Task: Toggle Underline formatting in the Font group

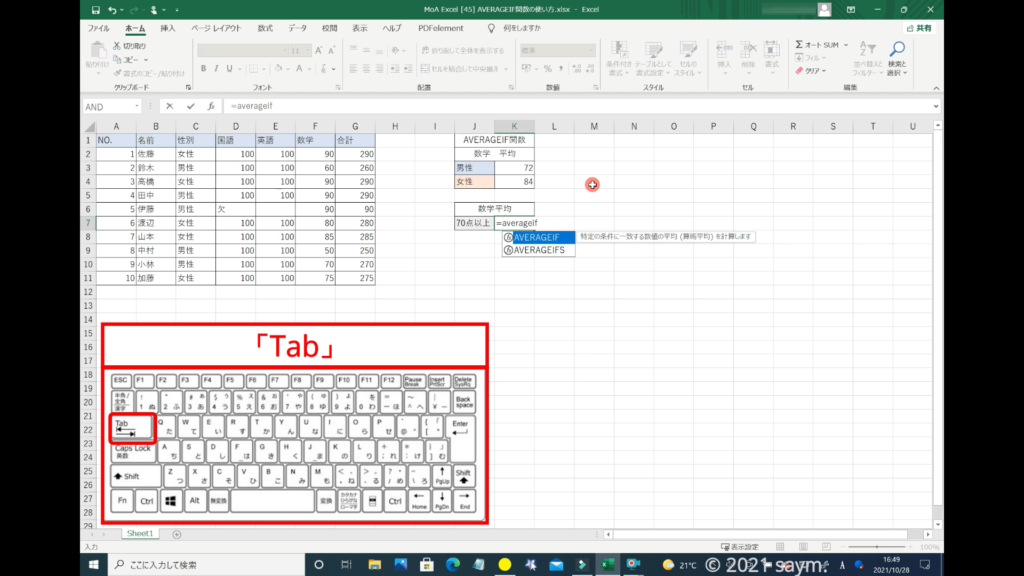Action: pyautogui.click(x=230, y=69)
